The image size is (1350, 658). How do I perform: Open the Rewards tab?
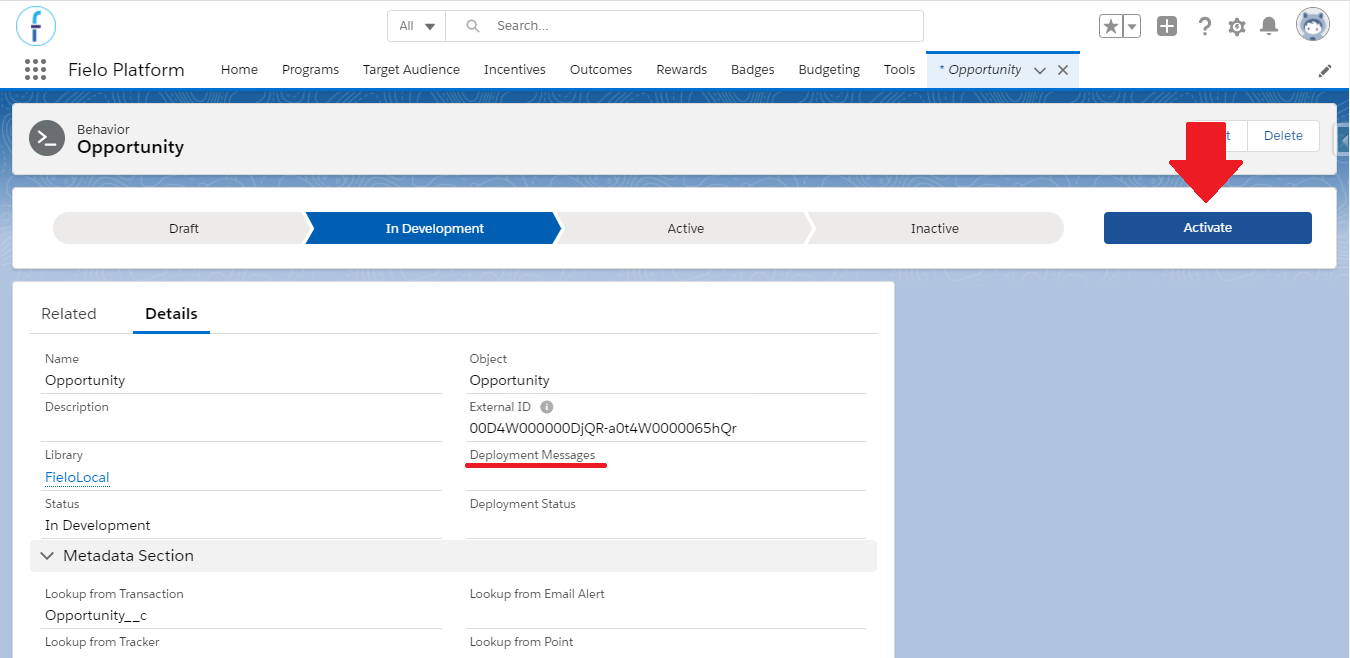tap(681, 70)
